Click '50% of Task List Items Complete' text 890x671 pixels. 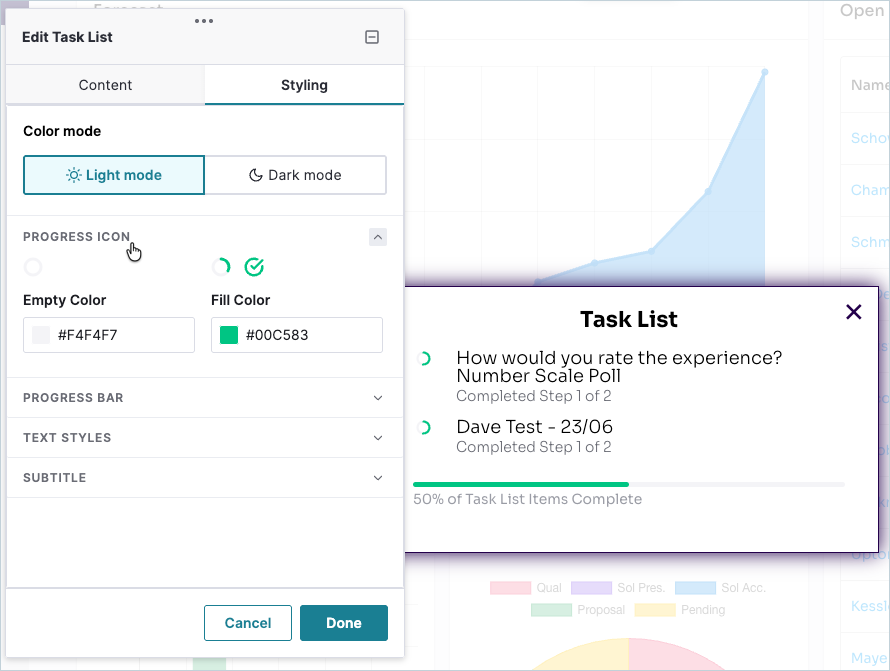coord(527,499)
